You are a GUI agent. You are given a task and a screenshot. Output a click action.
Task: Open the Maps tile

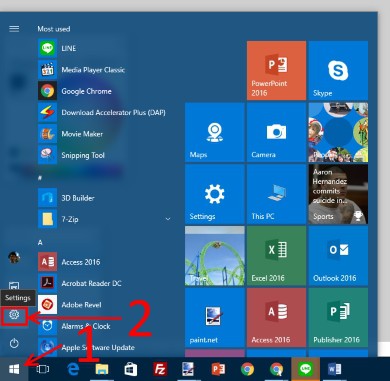[215, 132]
